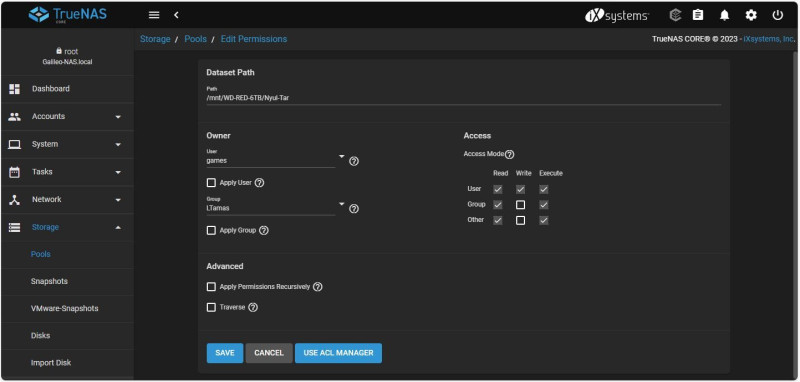The width and height of the screenshot is (800, 382).
Task: Click the SAVE button
Action: (225, 353)
